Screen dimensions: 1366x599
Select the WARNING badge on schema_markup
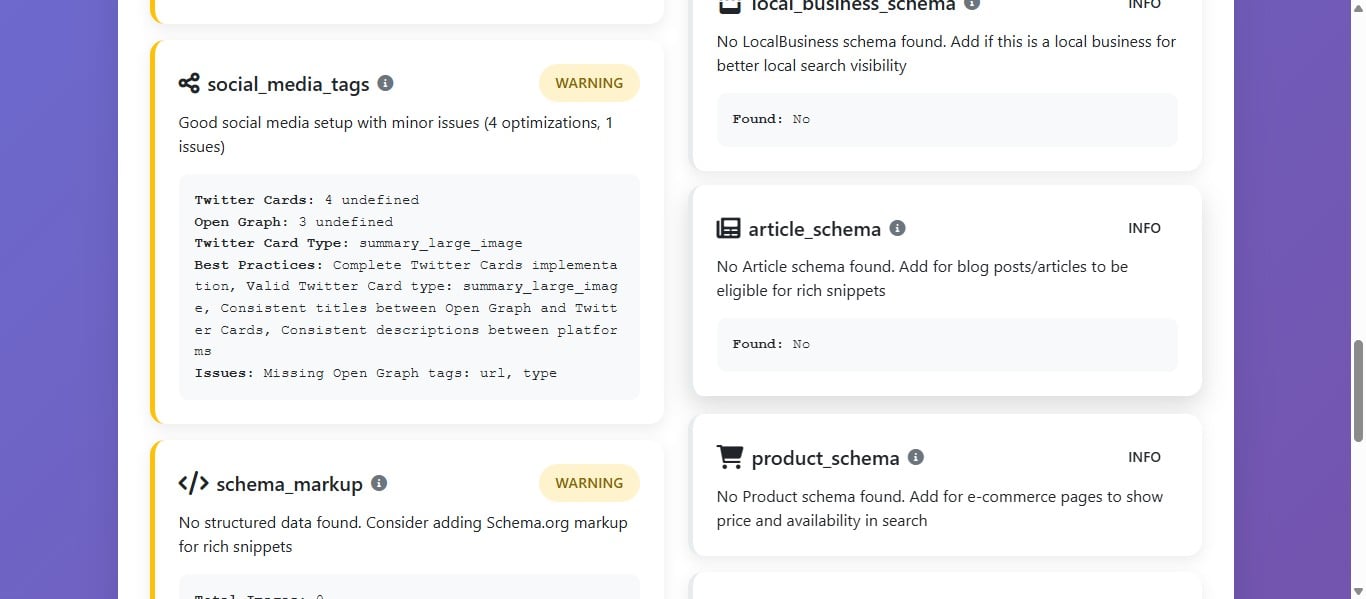[589, 483]
